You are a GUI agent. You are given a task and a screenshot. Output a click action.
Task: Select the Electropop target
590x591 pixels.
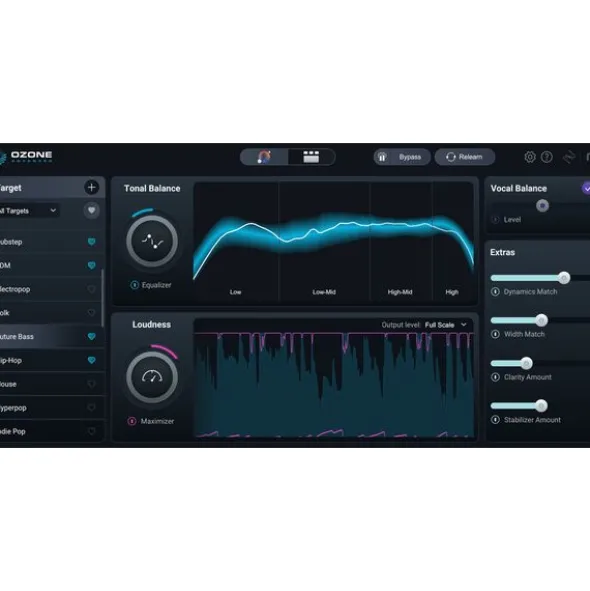[x=51, y=289]
